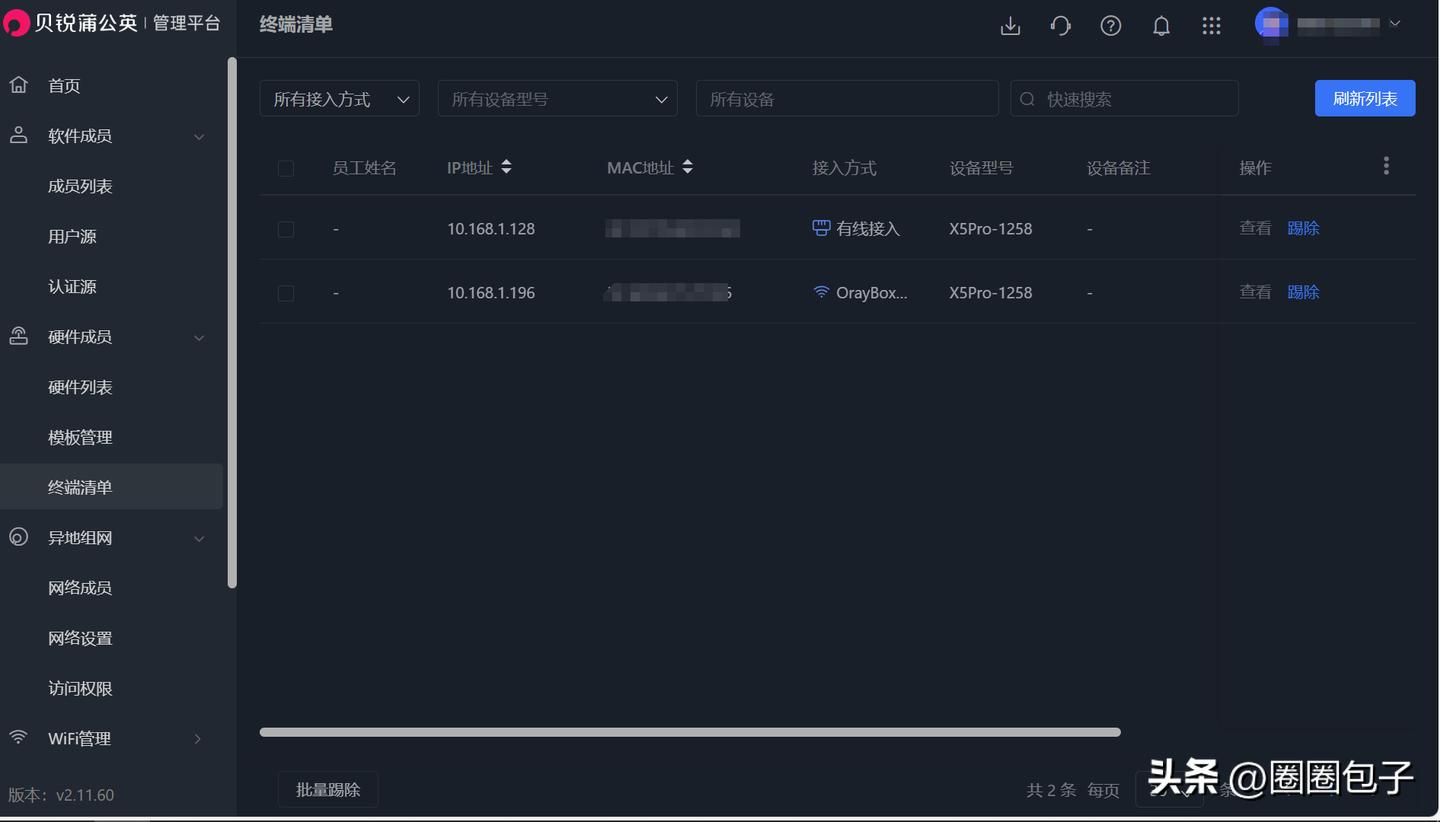Viewport: 1440px width, 822px height.
Task: Click the app grid icon near the avatar
Action: point(1212,26)
